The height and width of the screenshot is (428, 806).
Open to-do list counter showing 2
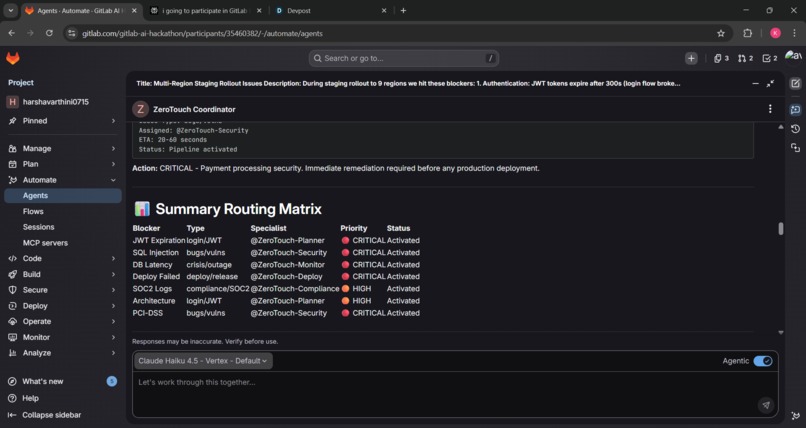point(770,59)
